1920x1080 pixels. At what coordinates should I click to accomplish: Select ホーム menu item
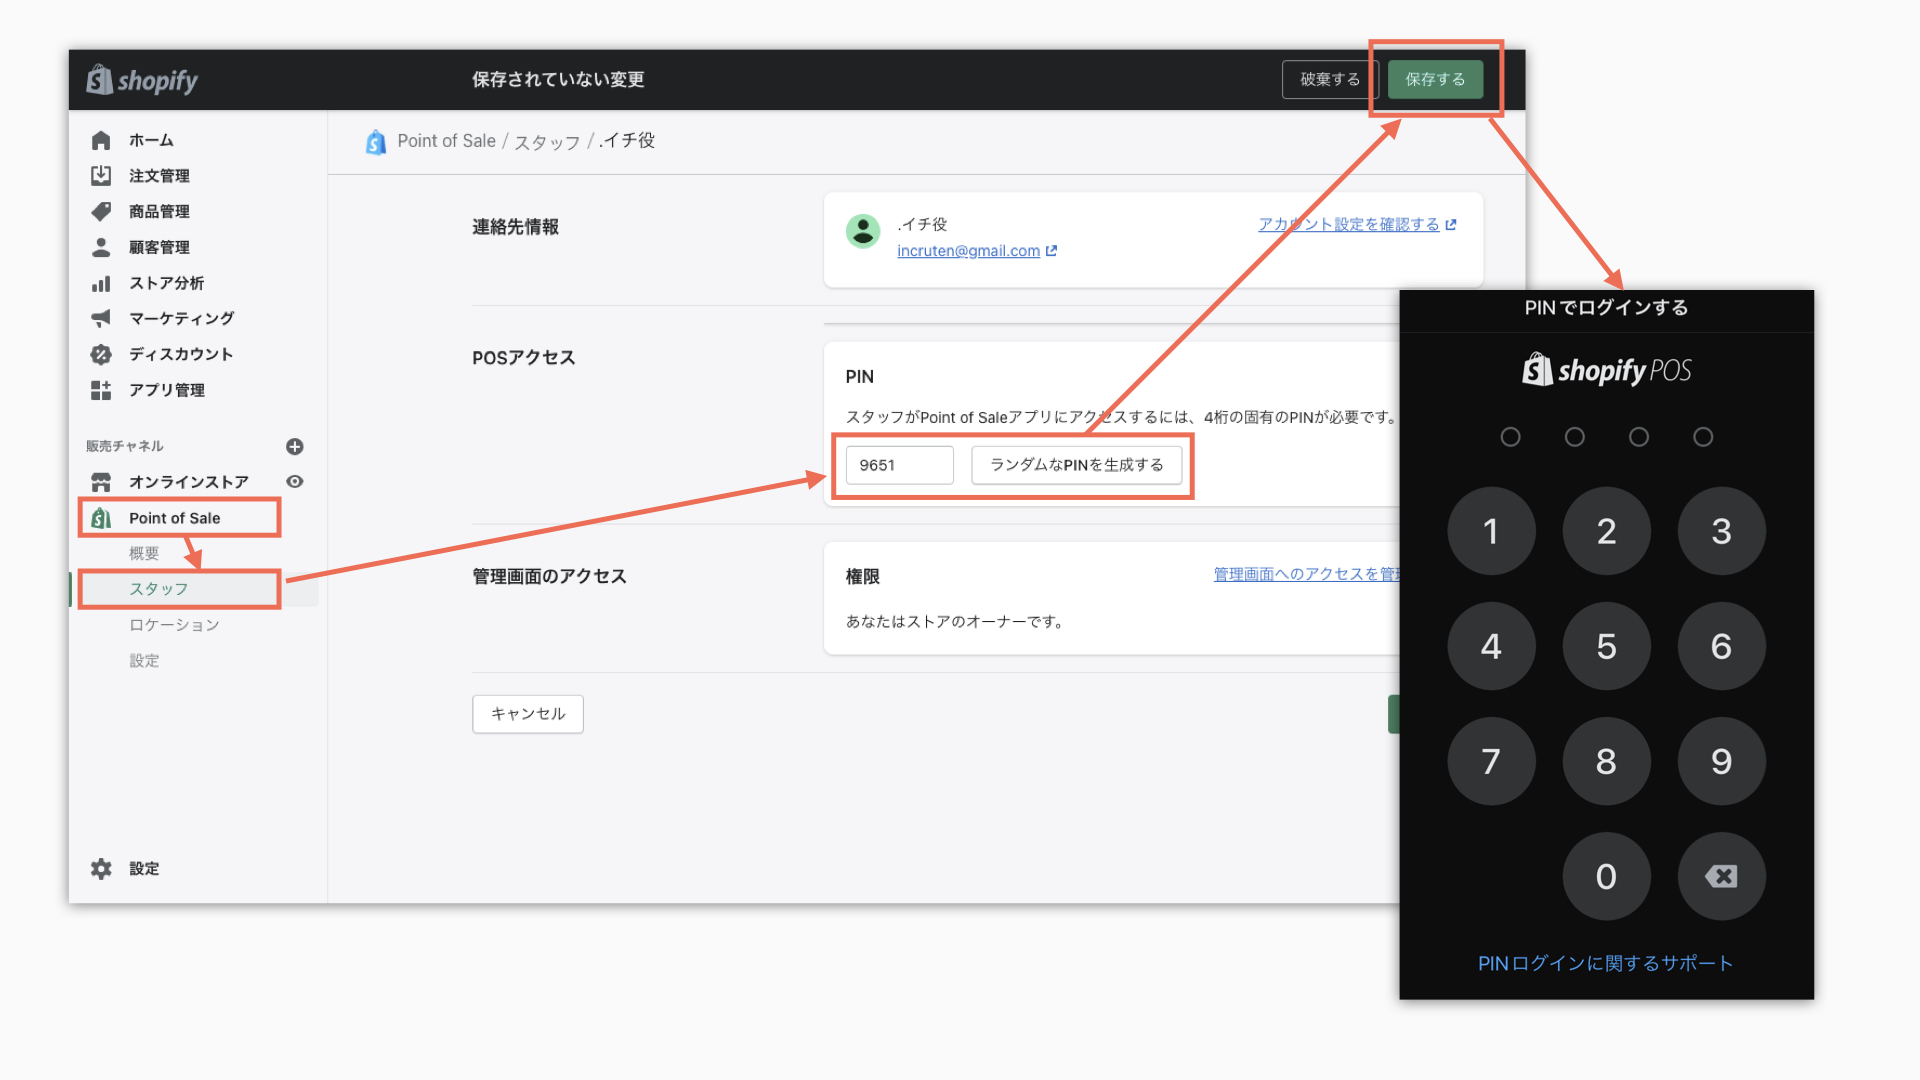(x=151, y=140)
